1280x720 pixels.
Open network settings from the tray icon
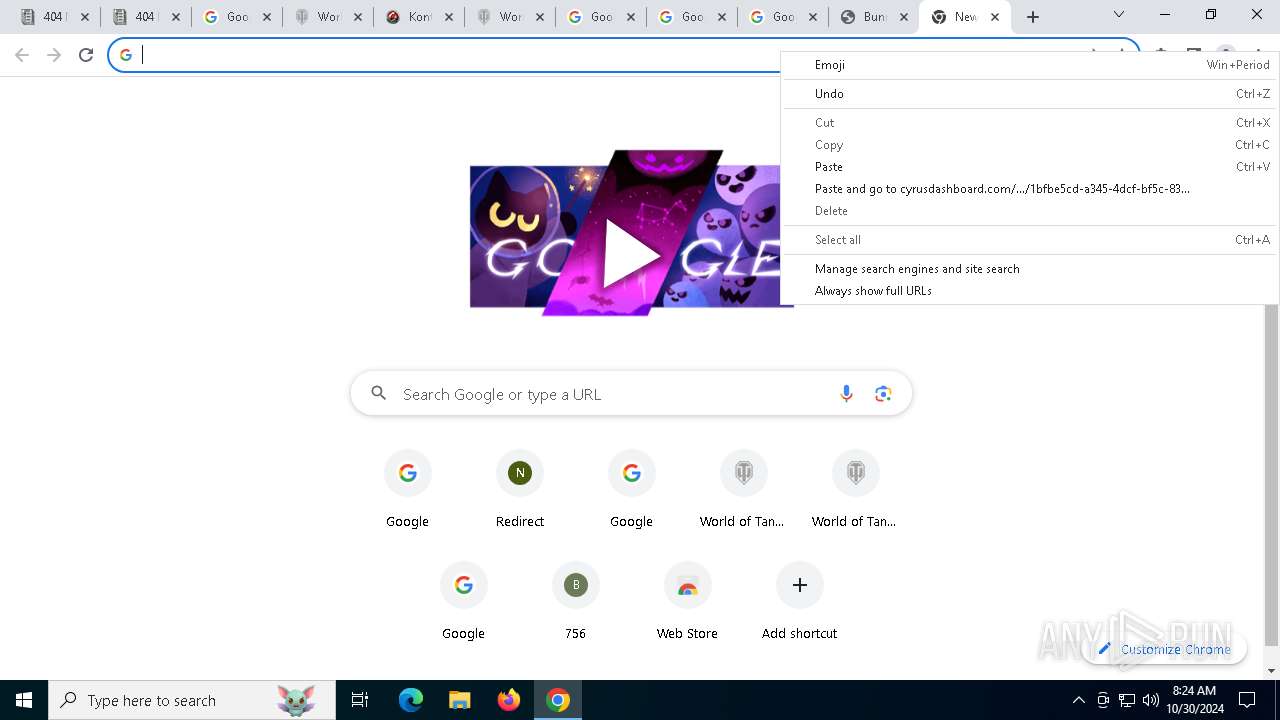click(x=1127, y=700)
